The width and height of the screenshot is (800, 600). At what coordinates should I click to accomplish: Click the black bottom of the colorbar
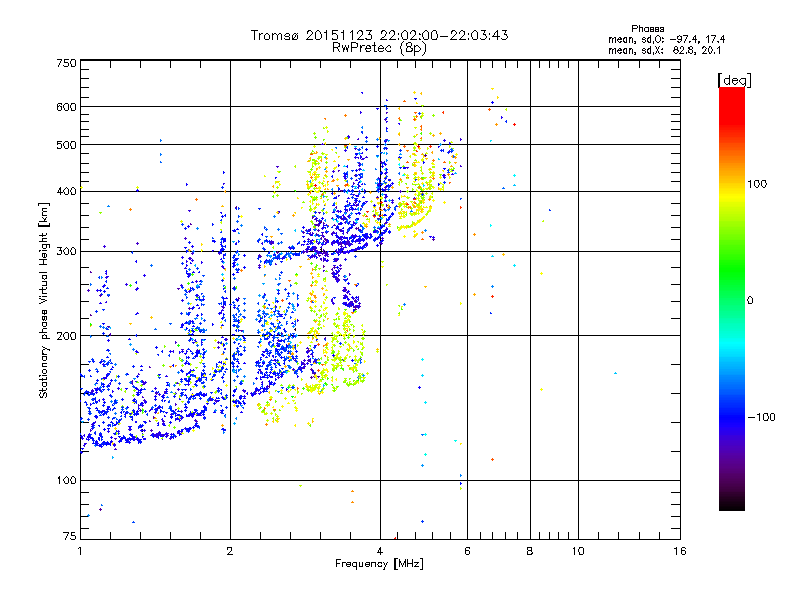pos(732,503)
